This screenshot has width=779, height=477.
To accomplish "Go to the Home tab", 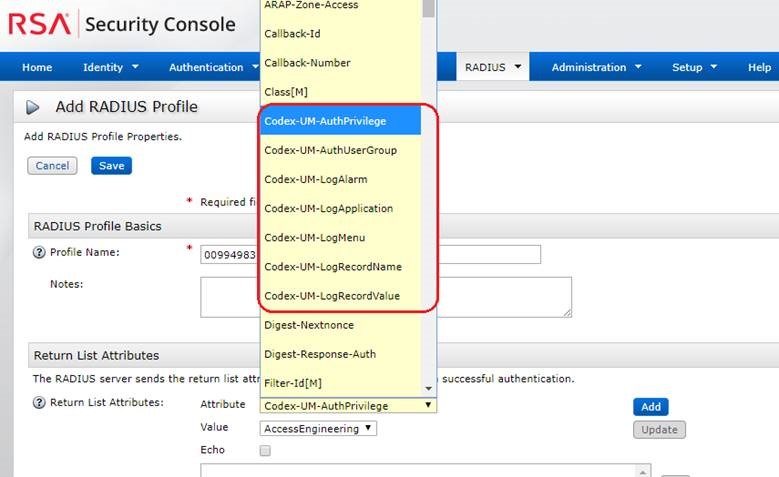I will pos(37,67).
